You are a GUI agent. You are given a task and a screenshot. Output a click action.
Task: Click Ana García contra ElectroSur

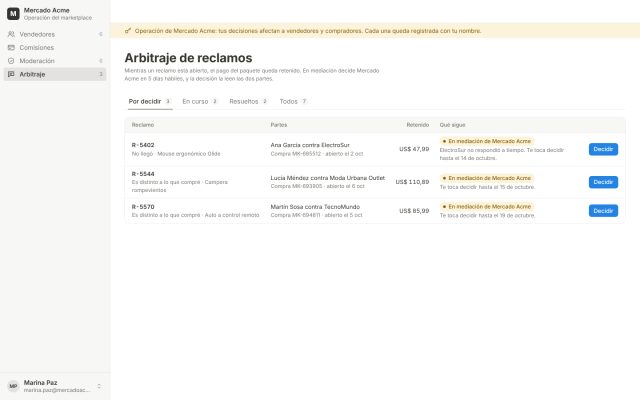[310, 145]
